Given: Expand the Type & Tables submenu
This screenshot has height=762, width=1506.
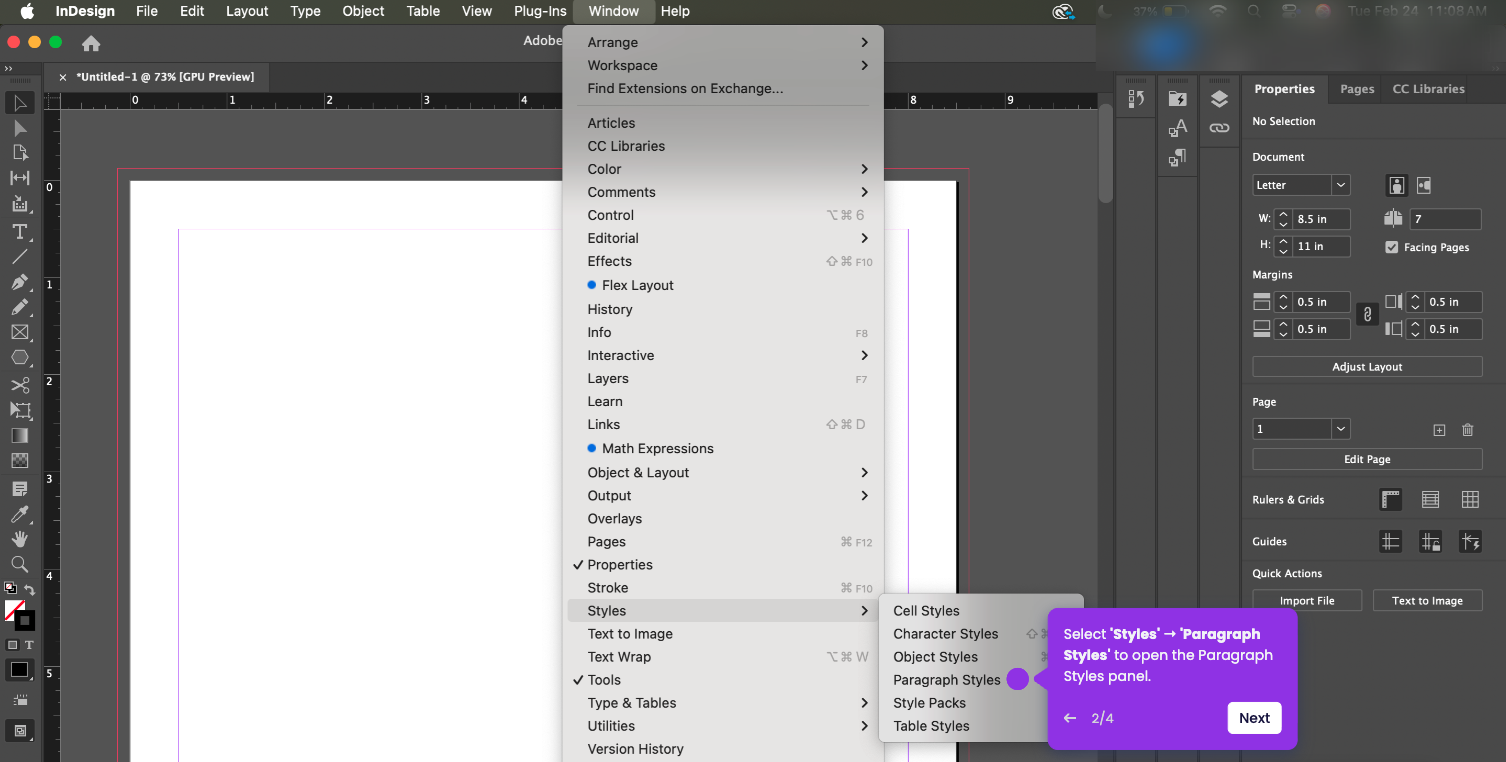Looking at the screenshot, I should click(x=723, y=703).
